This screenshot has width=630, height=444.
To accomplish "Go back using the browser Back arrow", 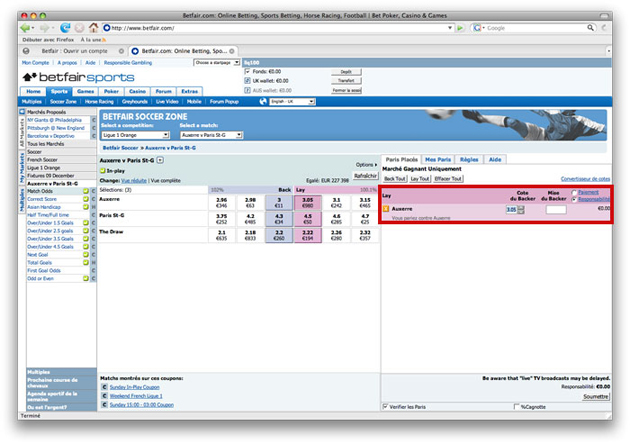I will coord(25,28).
